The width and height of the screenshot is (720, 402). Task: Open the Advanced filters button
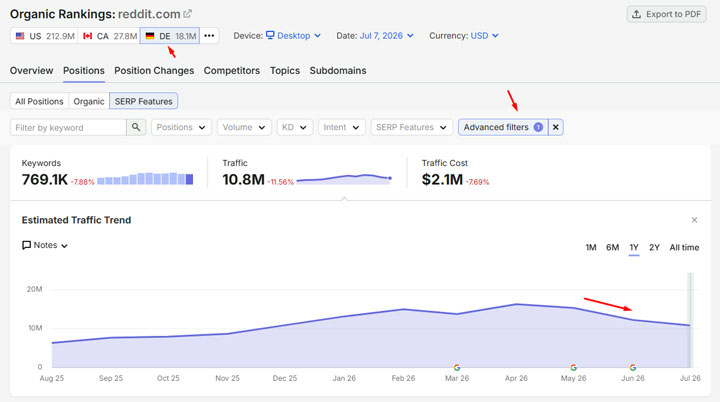point(503,127)
